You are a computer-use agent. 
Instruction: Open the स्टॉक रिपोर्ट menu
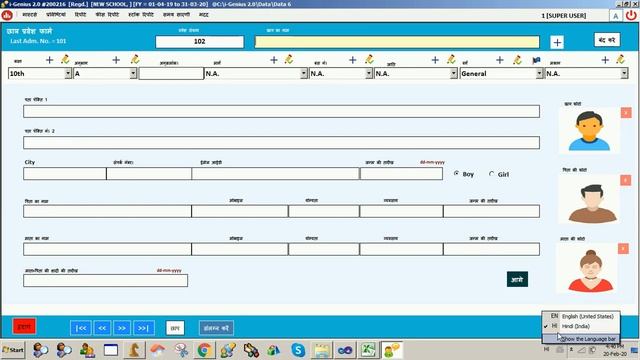coord(141,15)
